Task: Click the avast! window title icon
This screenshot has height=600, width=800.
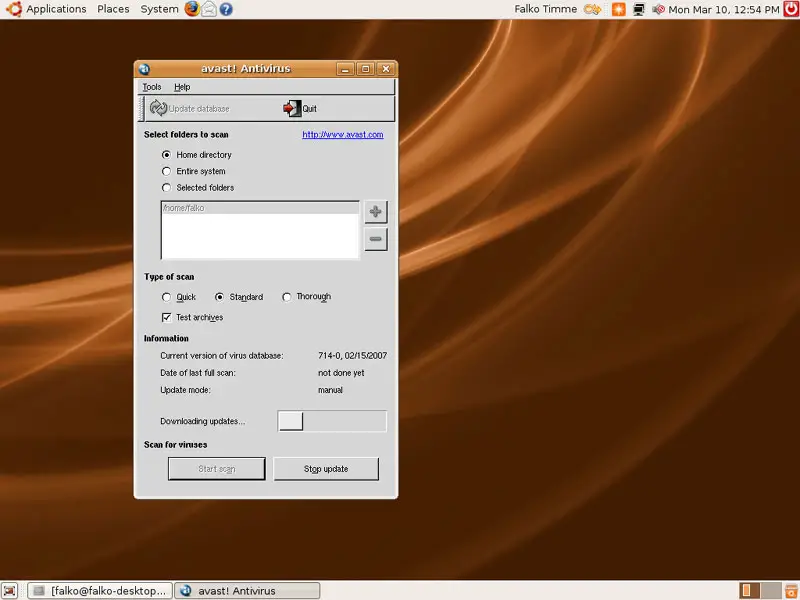Action: coord(144,69)
